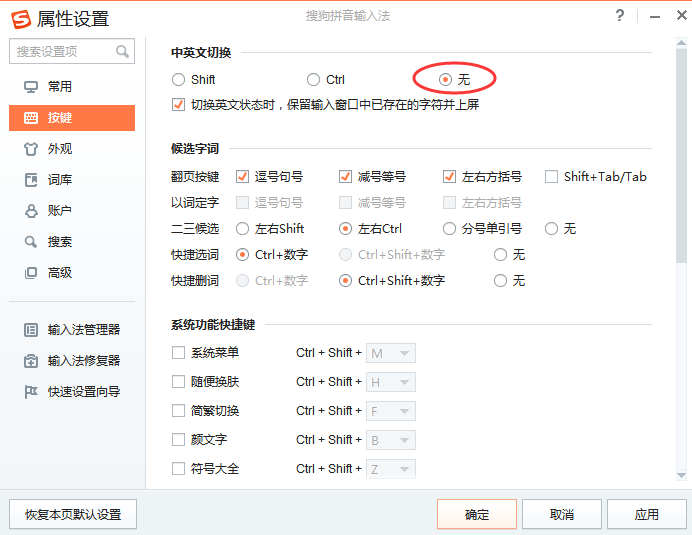Confirm settings with 确定 button
The height and width of the screenshot is (535, 692).
pos(477,514)
